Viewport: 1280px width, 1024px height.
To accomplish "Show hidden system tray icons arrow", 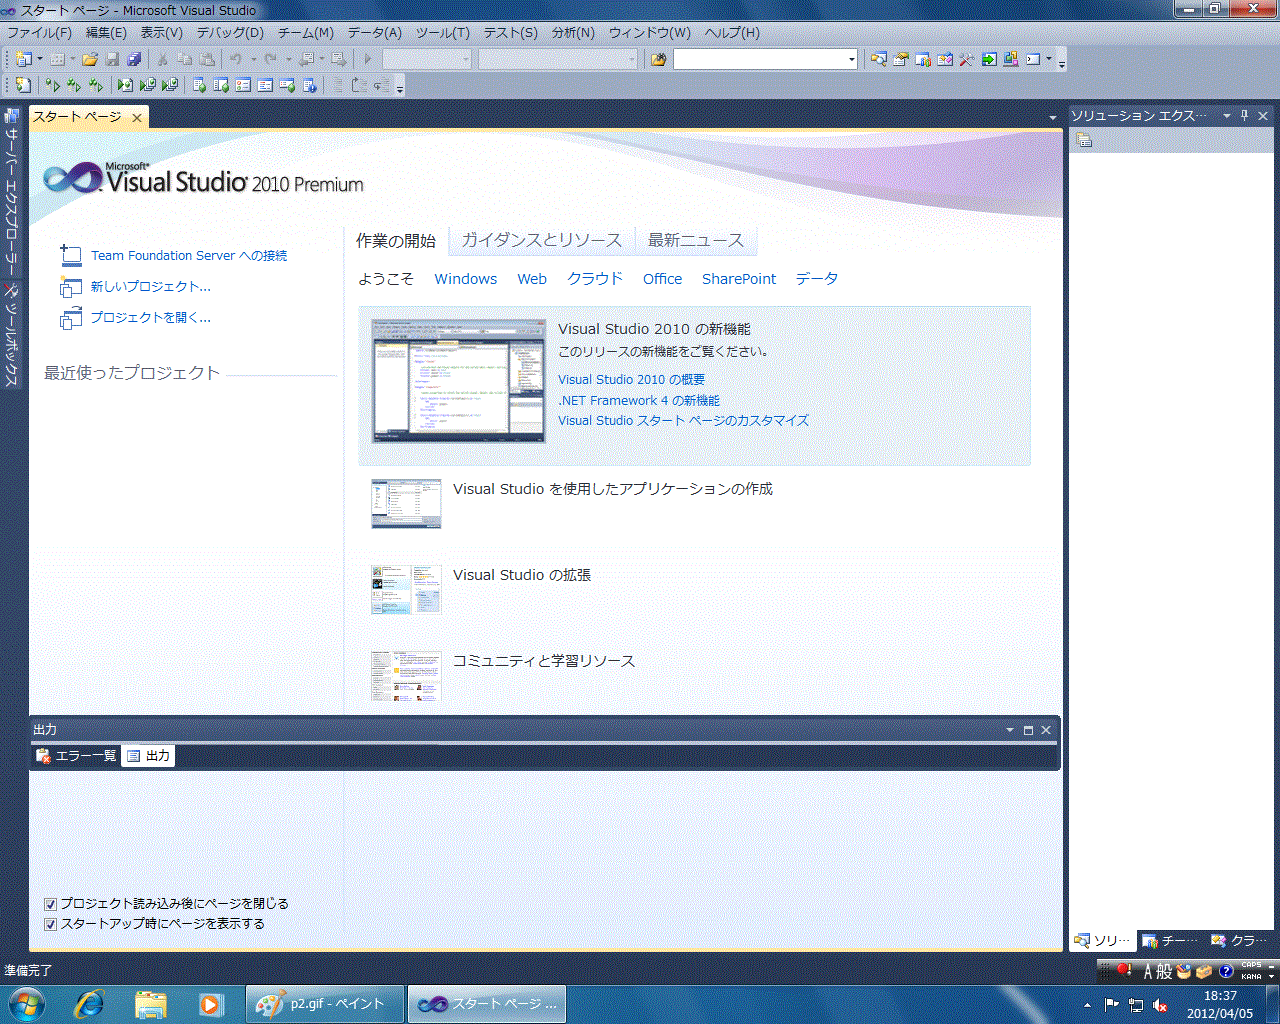I will pyautogui.click(x=1088, y=1005).
